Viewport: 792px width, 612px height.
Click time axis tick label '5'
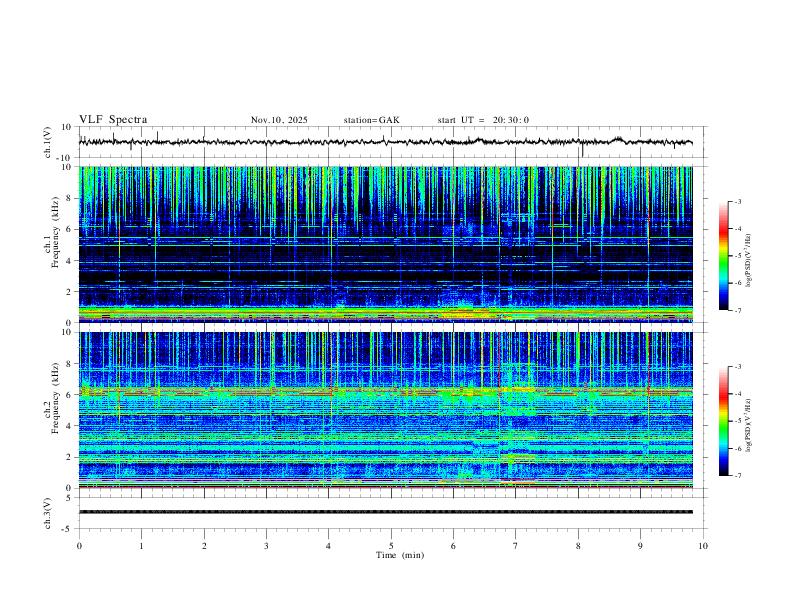pyautogui.click(x=391, y=546)
